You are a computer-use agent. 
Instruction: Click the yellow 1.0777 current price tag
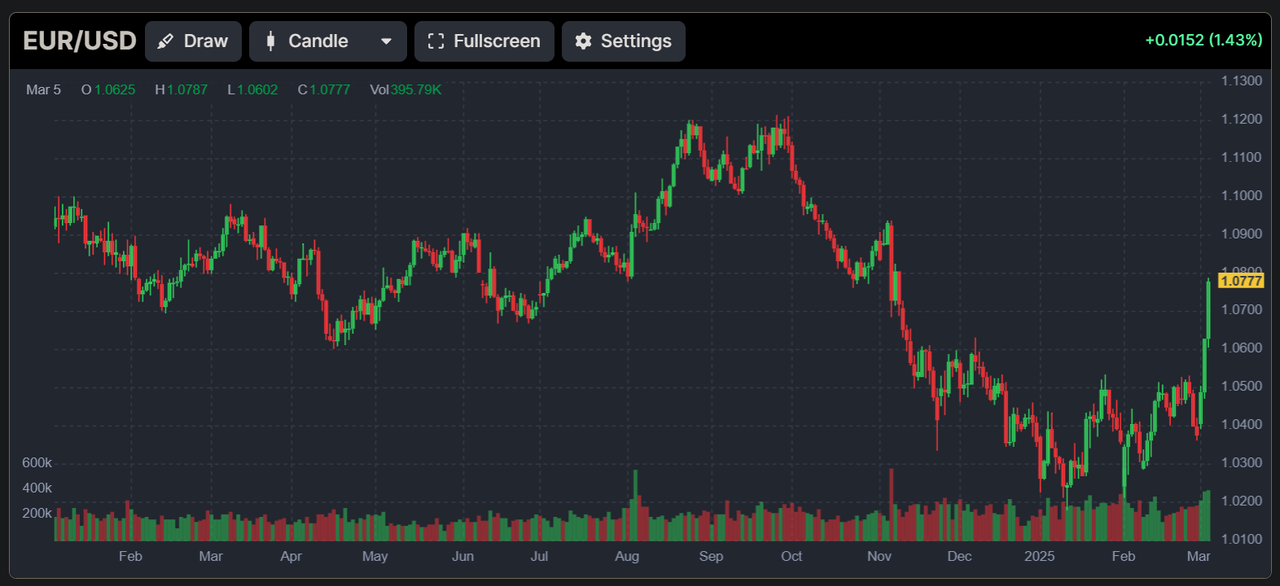pos(1241,281)
